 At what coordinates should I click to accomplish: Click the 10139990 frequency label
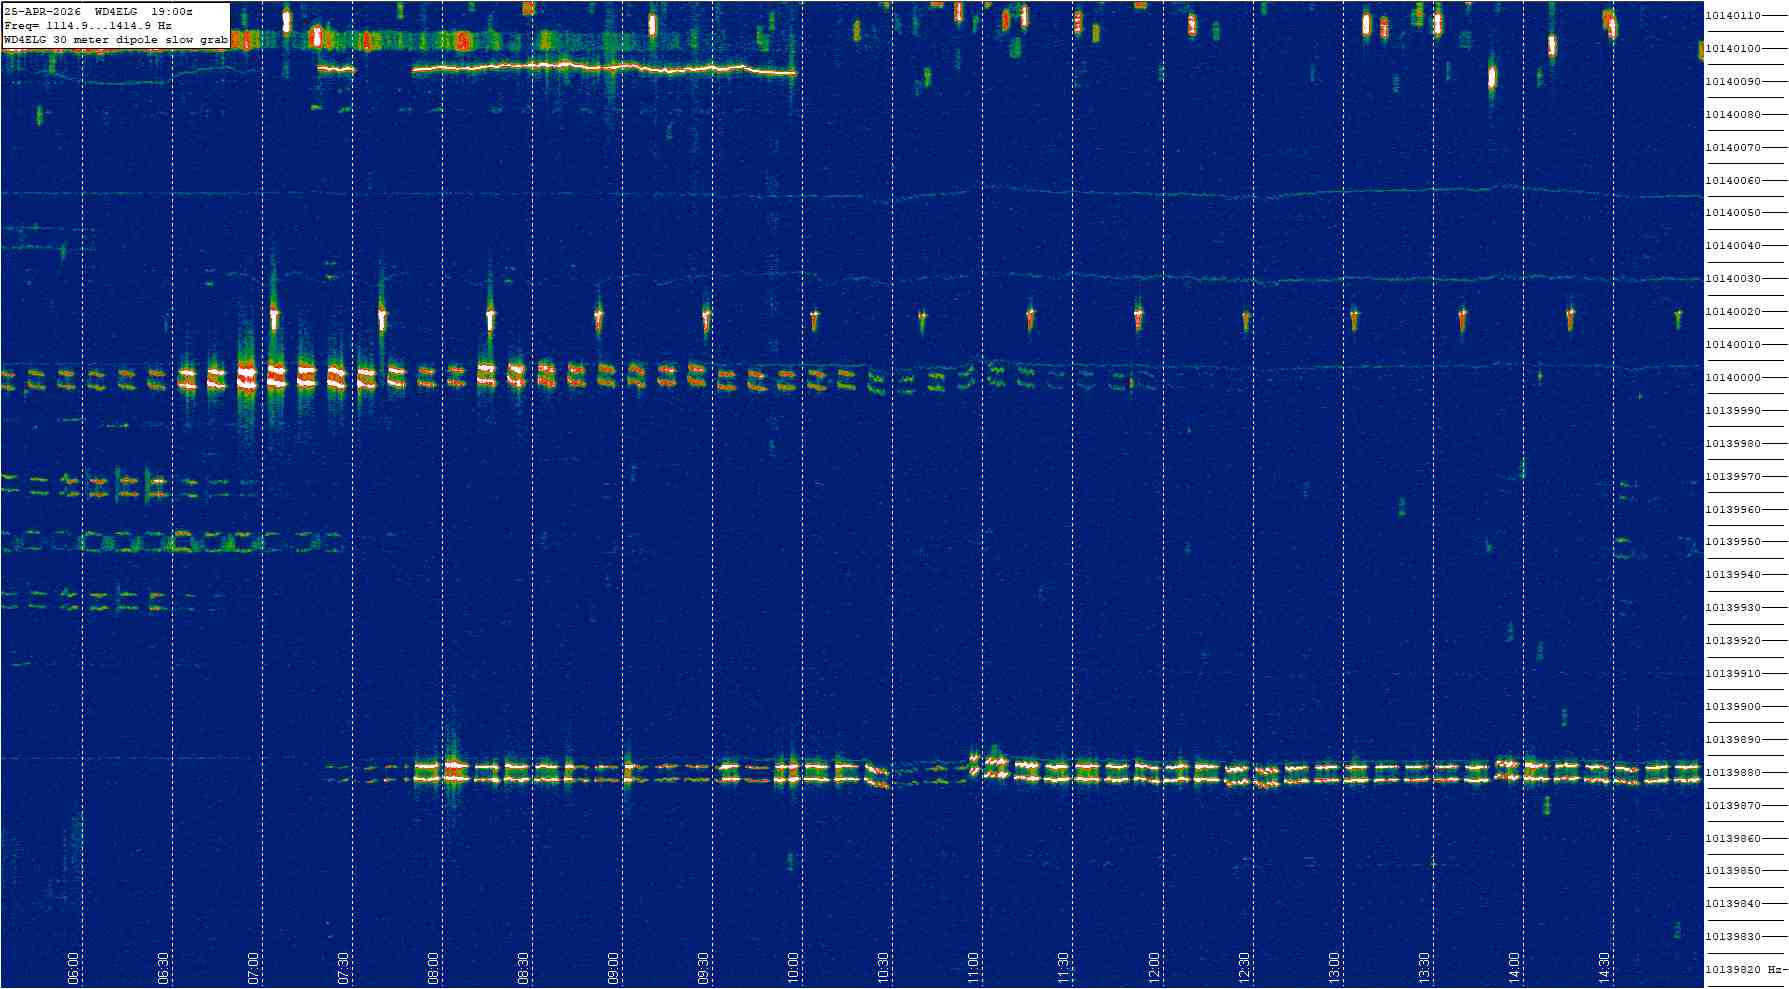coord(1733,411)
